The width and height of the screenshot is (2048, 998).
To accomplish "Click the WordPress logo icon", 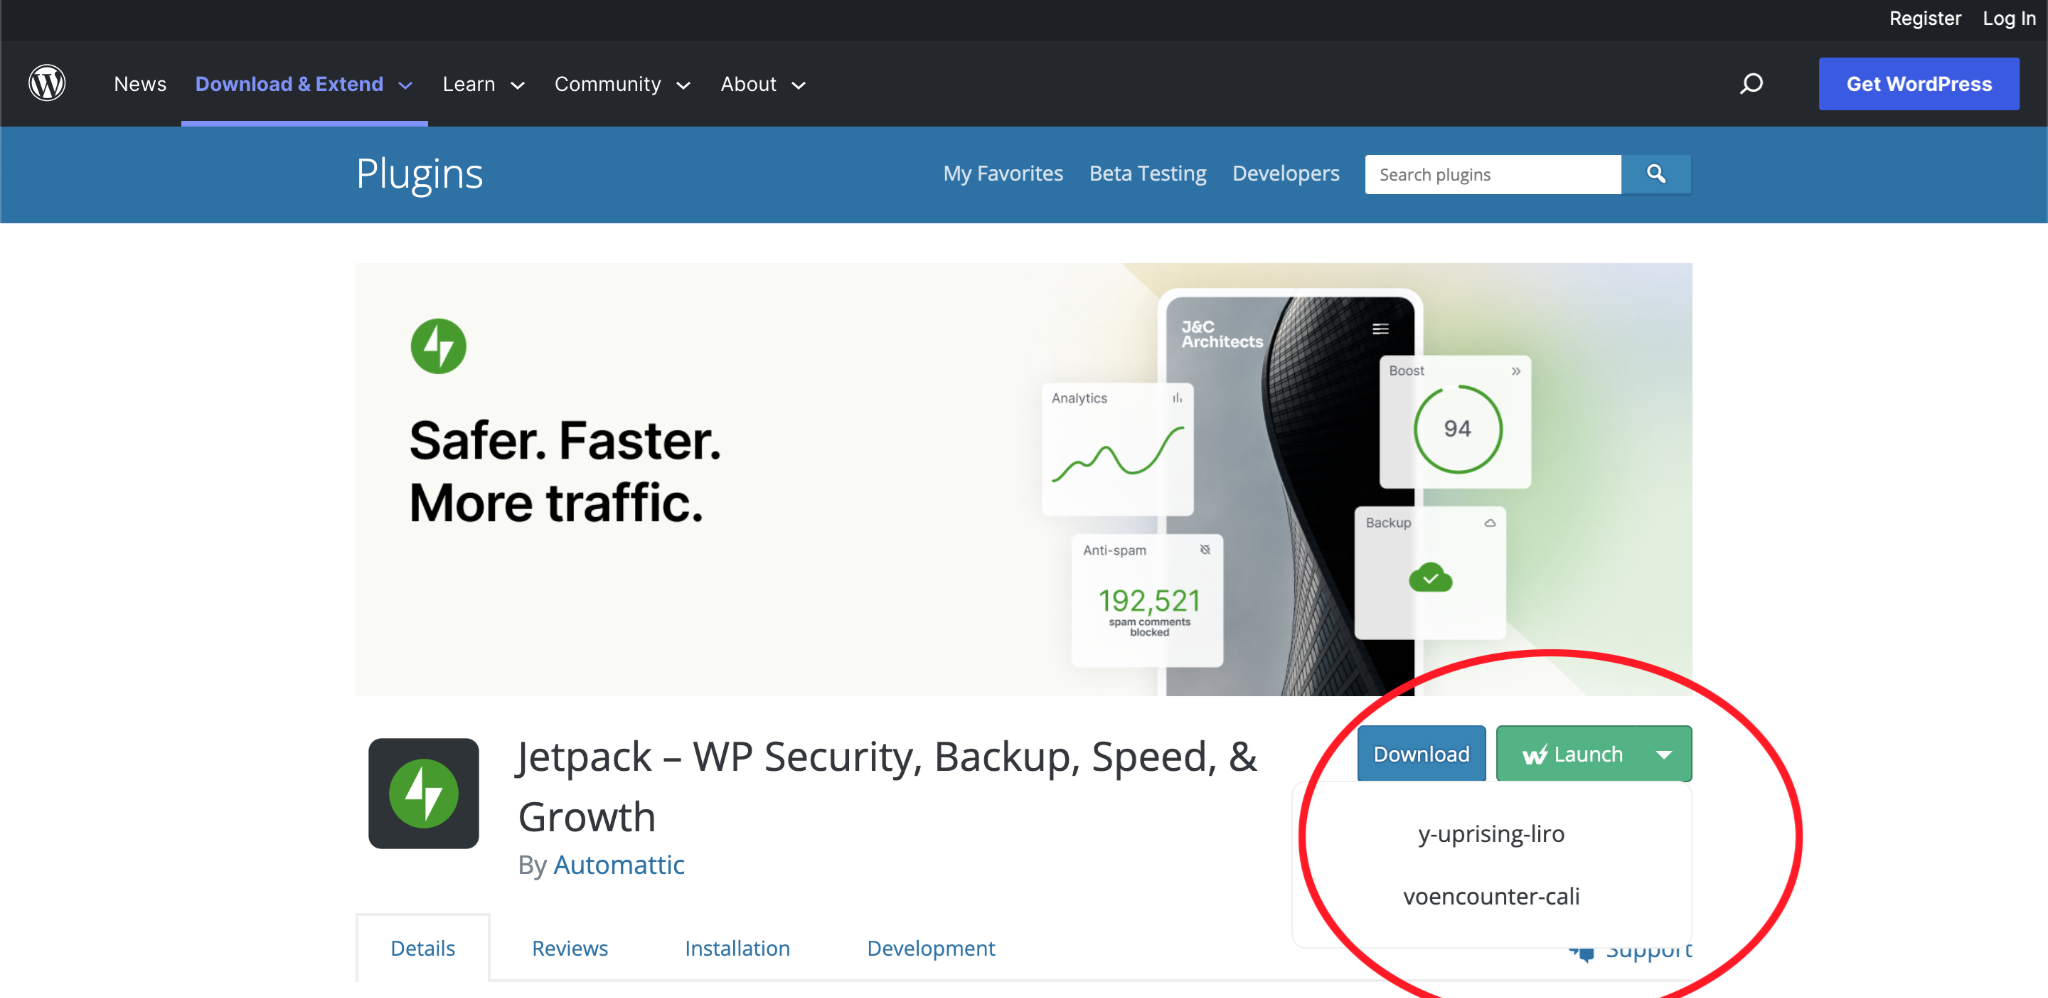I will tap(47, 83).
